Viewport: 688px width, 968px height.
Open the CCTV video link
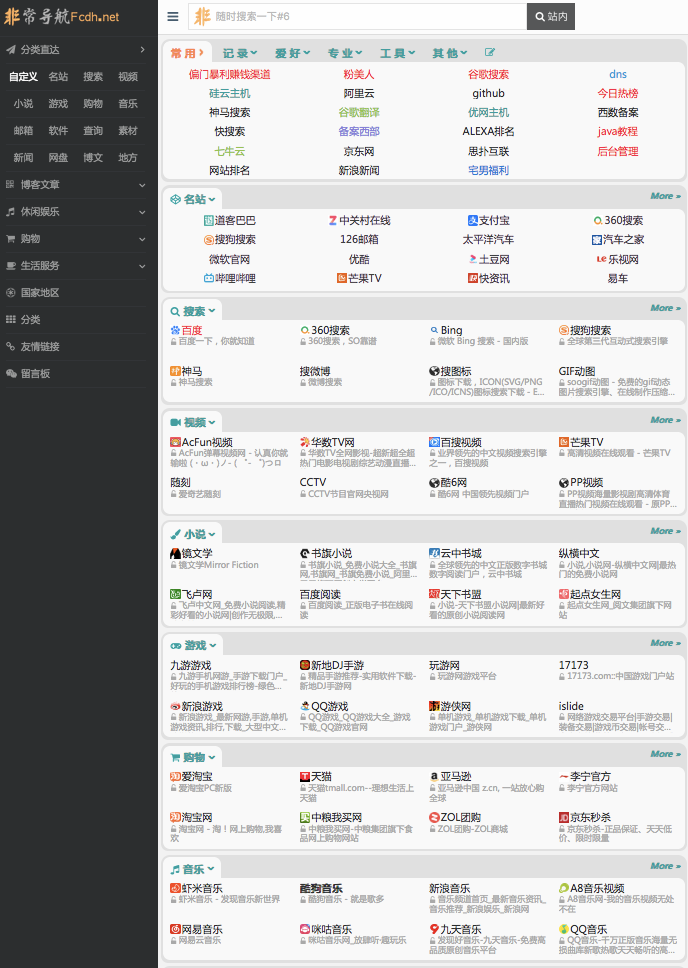pos(313,482)
